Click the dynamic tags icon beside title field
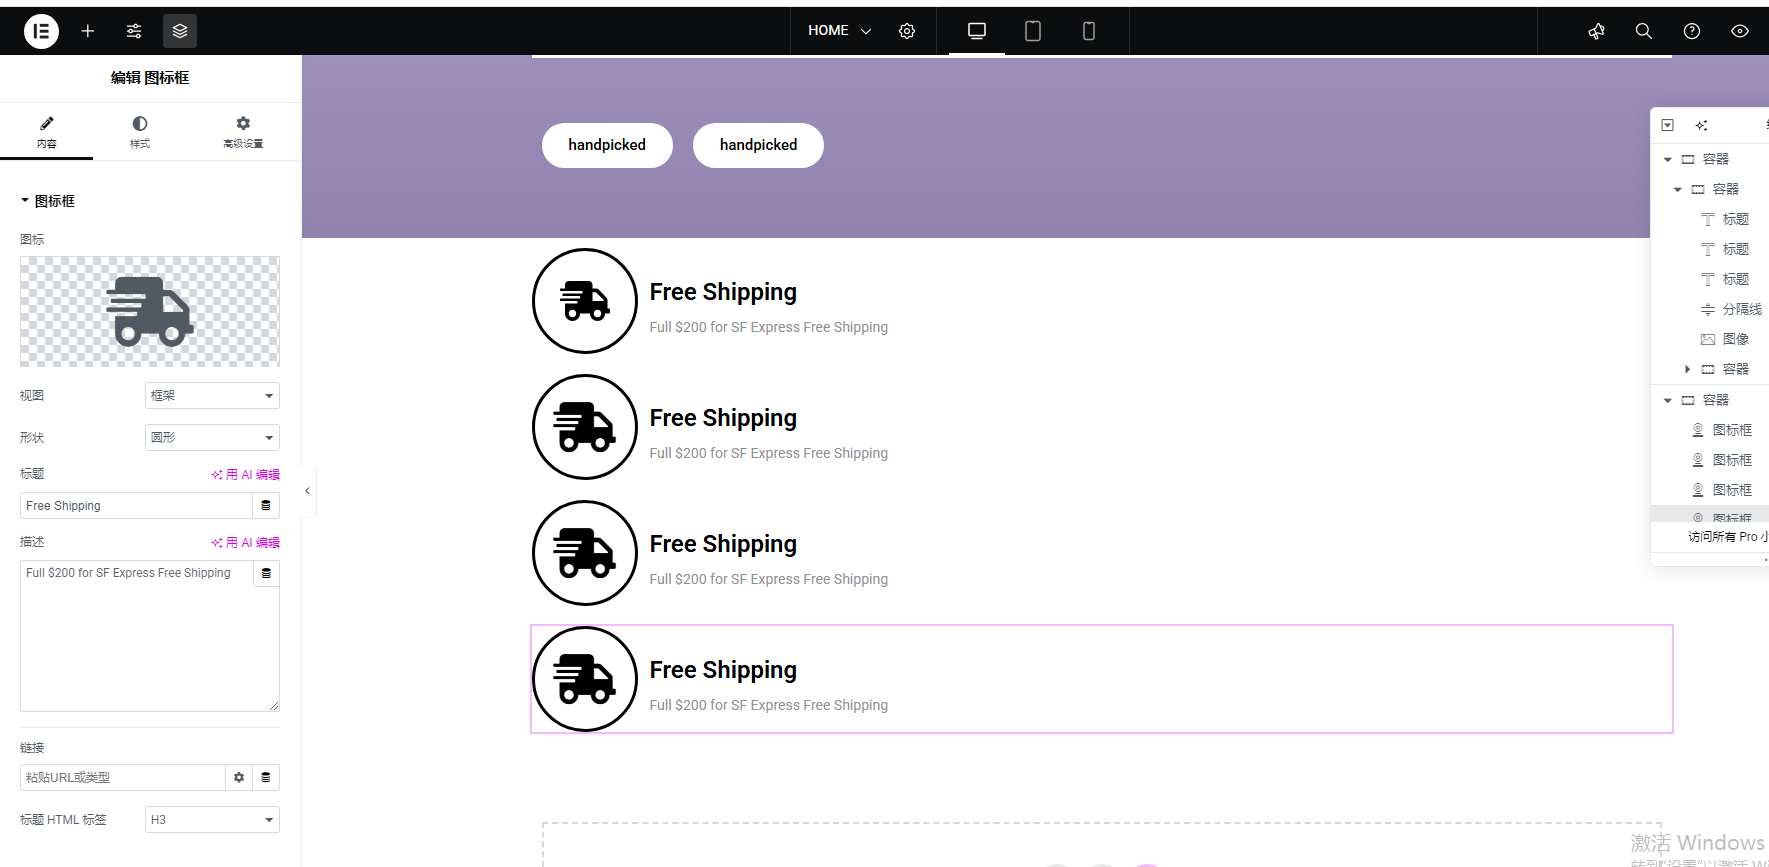This screenshot has width=1769, height=867. pos(266,506)
